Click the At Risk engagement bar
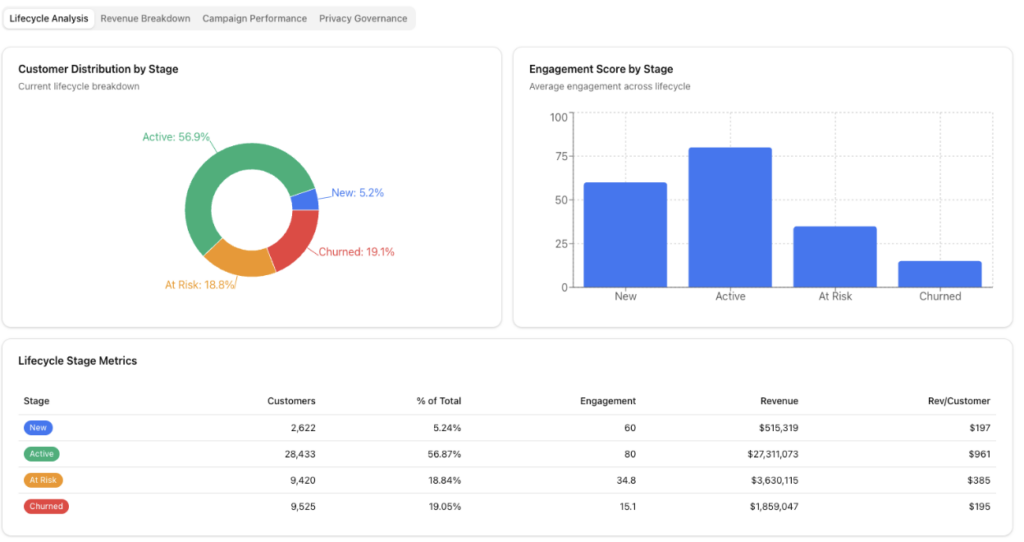Image resolution: width=1024 pixels, height=542 pixels. (835, 257)
